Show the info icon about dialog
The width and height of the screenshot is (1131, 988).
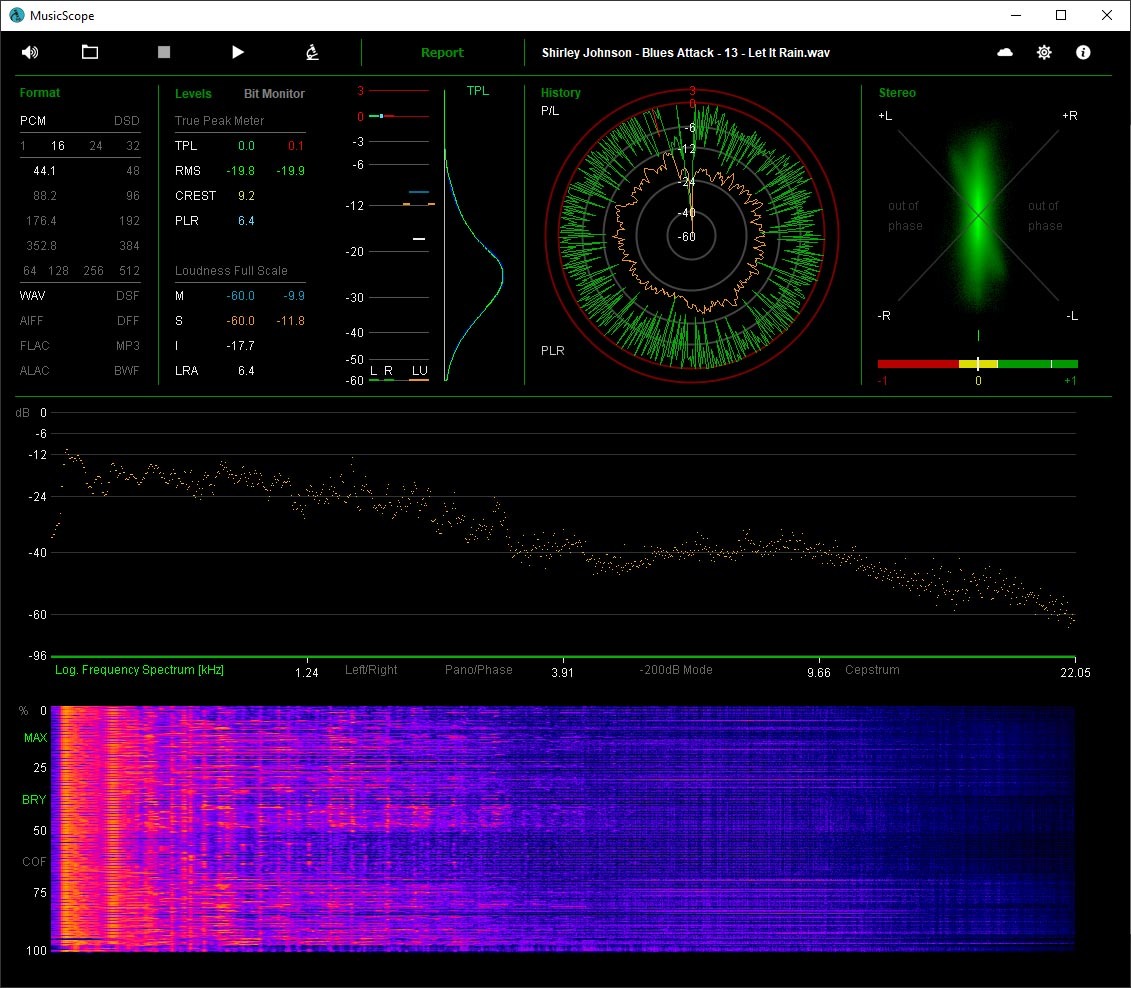tap(1083, 52)
